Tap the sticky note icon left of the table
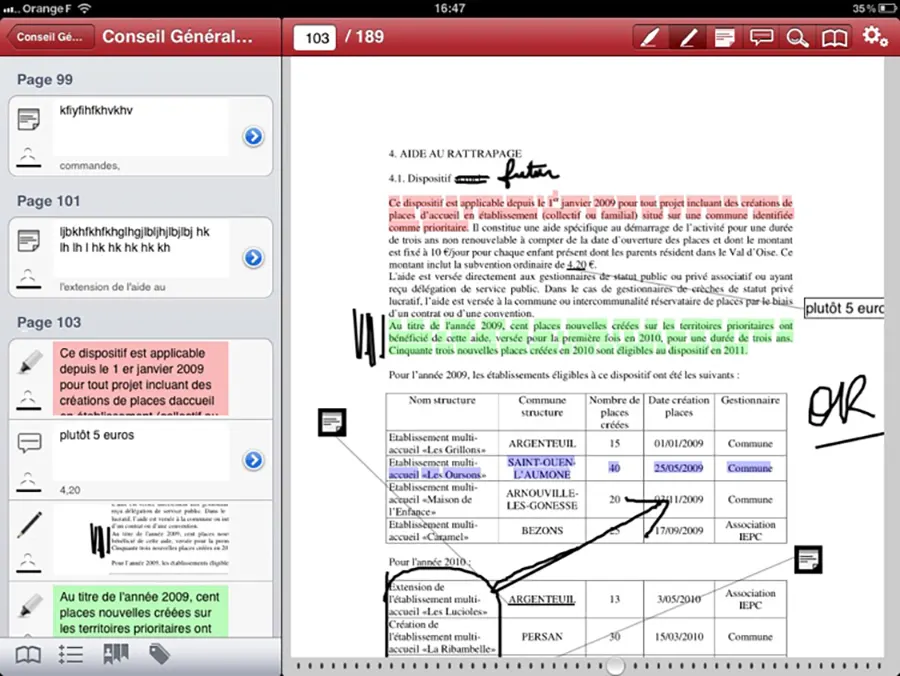The height and width of the screenshot is (676, 900). (x=332, y=422)
